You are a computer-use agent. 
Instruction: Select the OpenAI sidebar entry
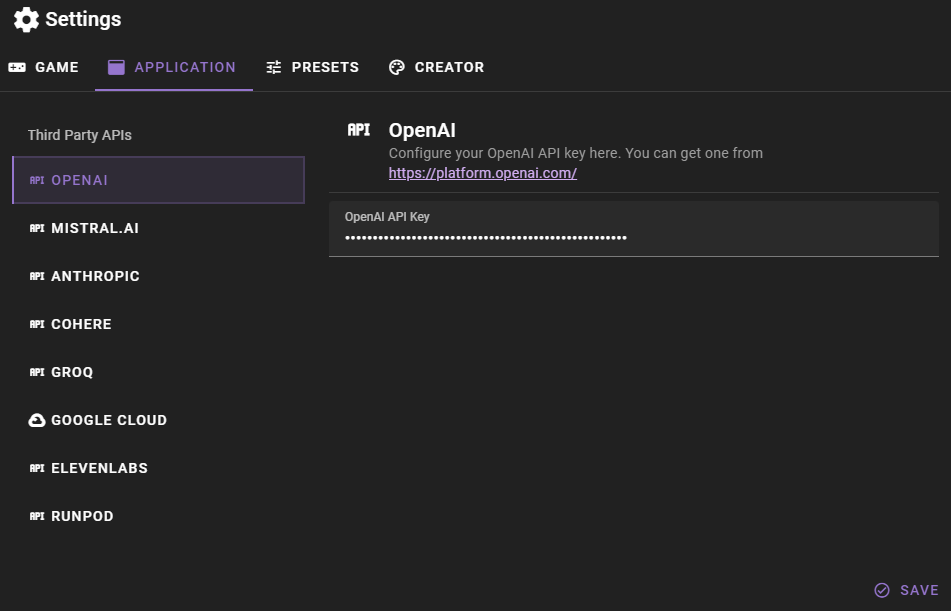click(x=158, y=180)
